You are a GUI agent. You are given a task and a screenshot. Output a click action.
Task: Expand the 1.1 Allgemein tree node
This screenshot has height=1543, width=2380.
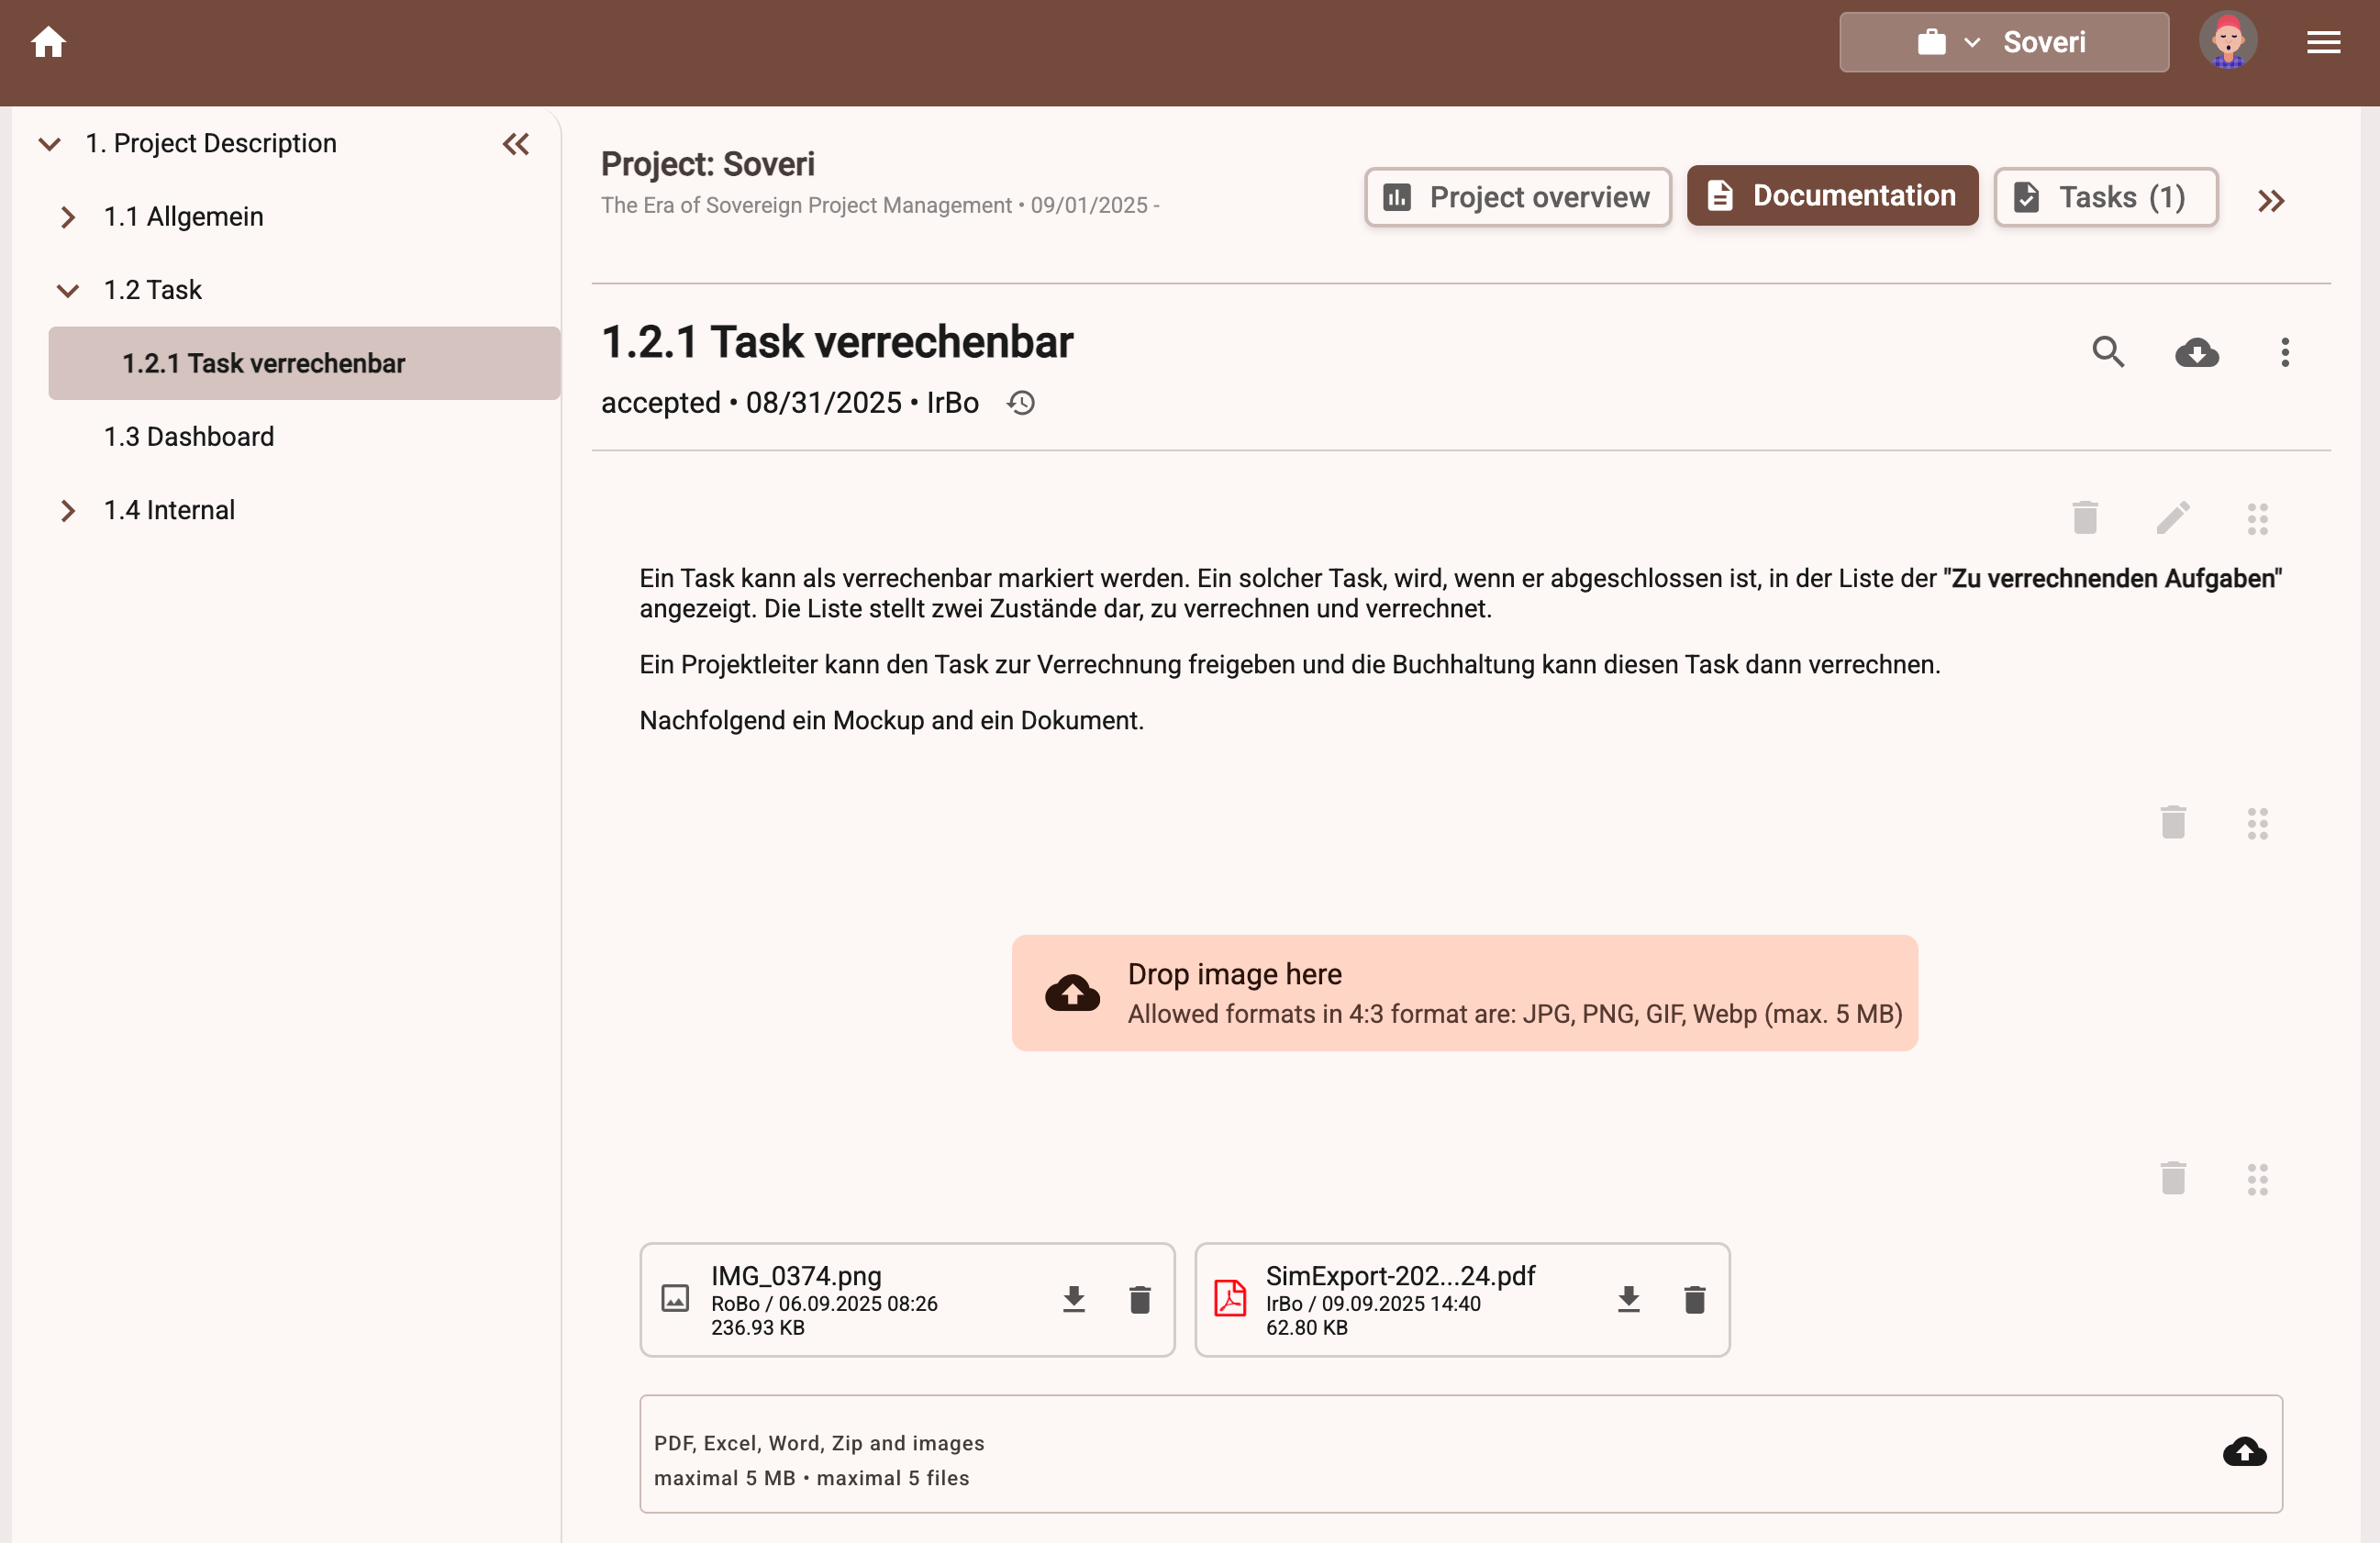tap(67, 217)
